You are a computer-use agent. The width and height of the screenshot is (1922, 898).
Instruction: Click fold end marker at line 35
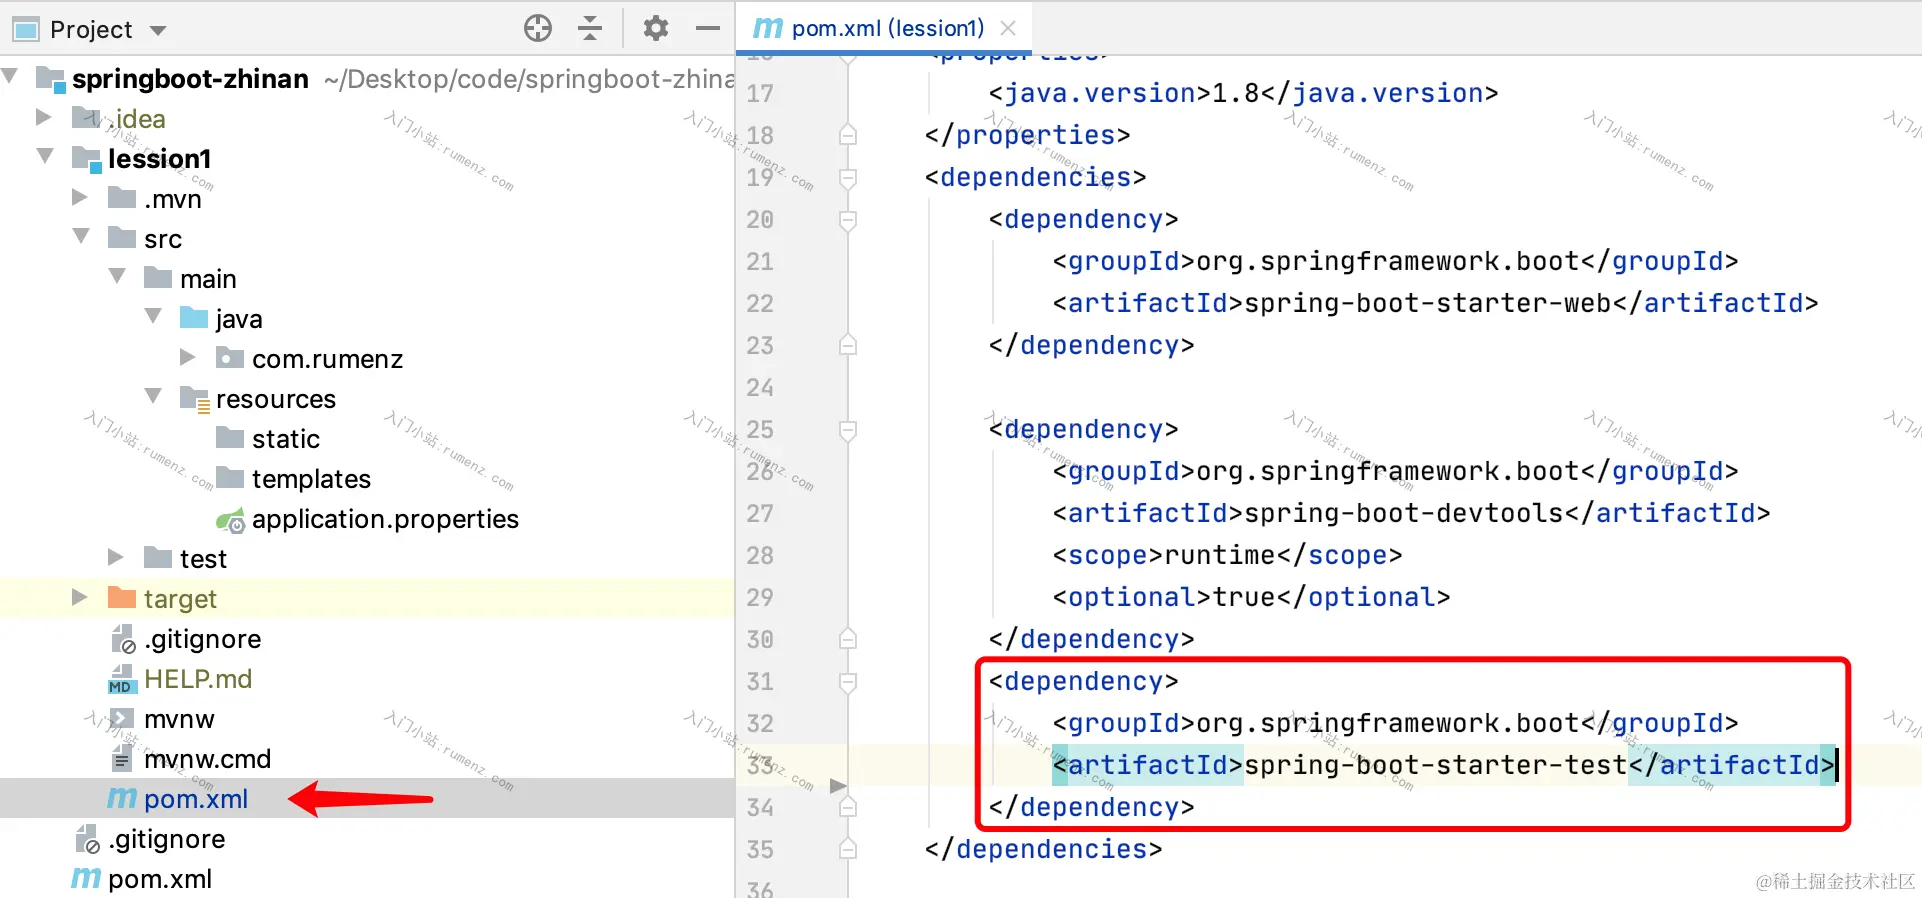[x=848, y=849]
